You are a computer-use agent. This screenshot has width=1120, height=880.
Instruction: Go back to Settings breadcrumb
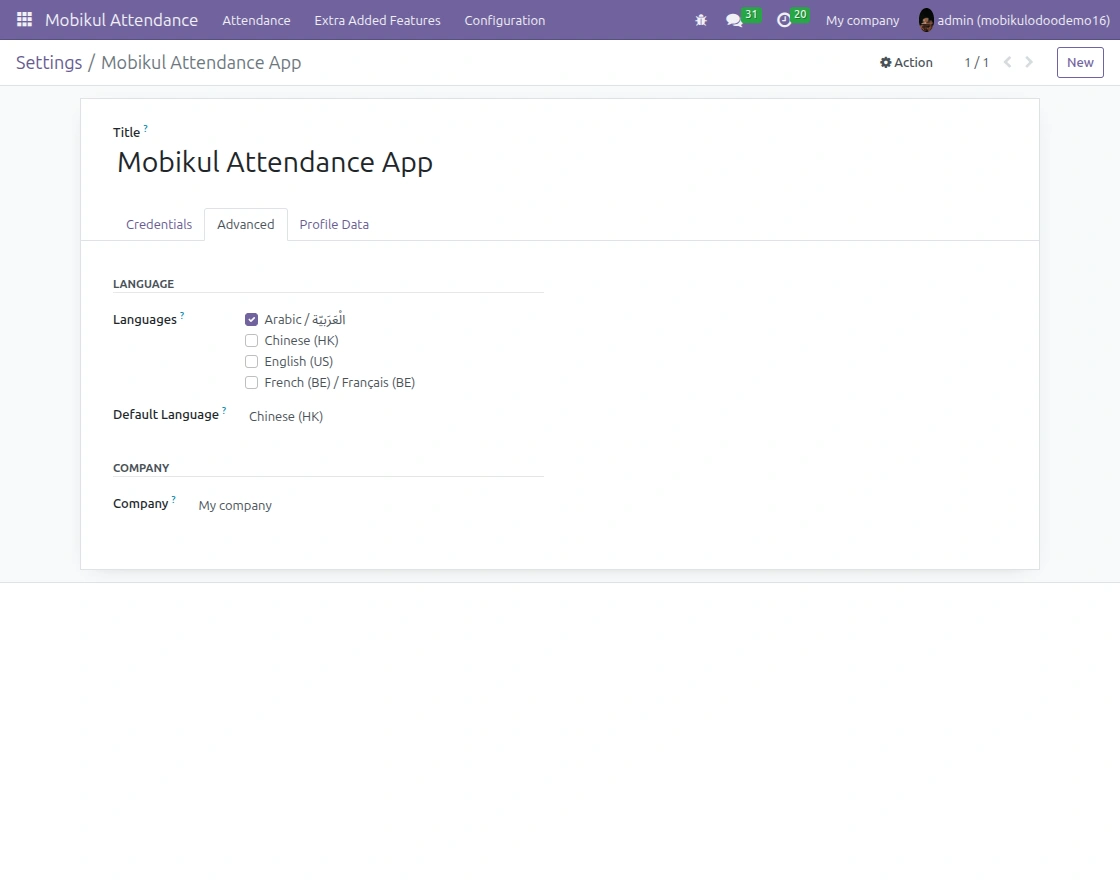click(x=49, y=62)
